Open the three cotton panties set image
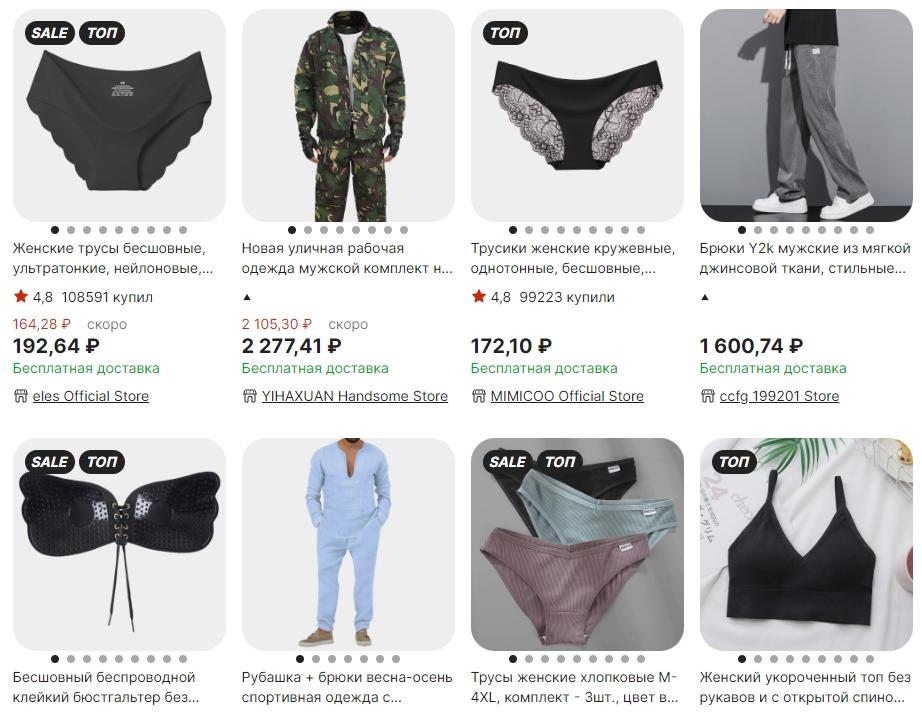Image resolution: width=922 pixels, height=713 pixels. point(577,544)
